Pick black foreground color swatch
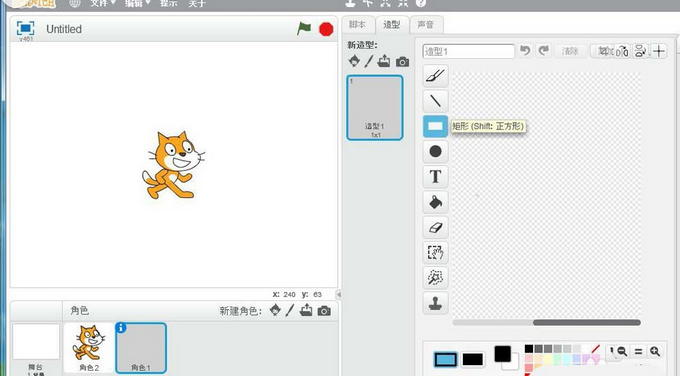The image size is (680, 376). (x=503, y=354)
